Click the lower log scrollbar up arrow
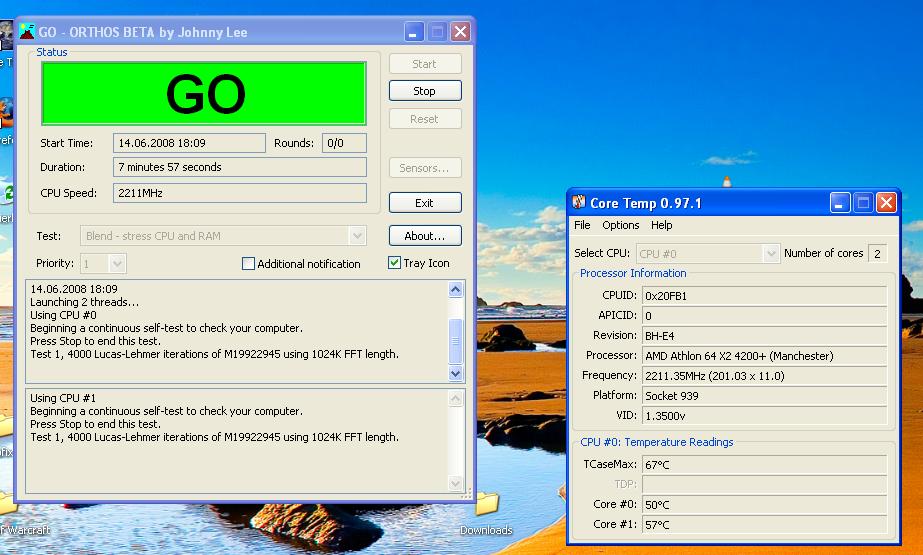The width and height of the screenshot is (923, 555). tap(456, 399)
